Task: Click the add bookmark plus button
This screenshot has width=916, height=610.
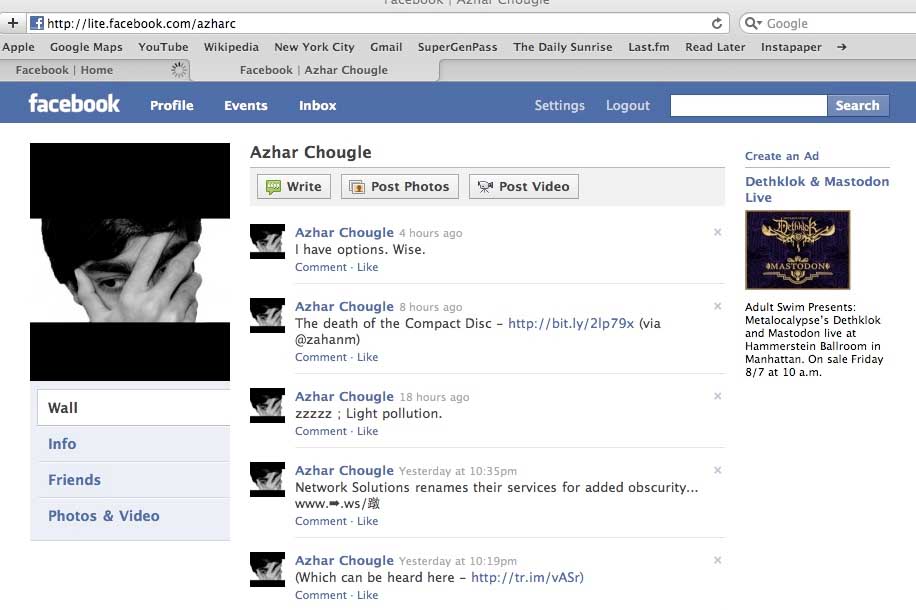Action: (13, 23)
